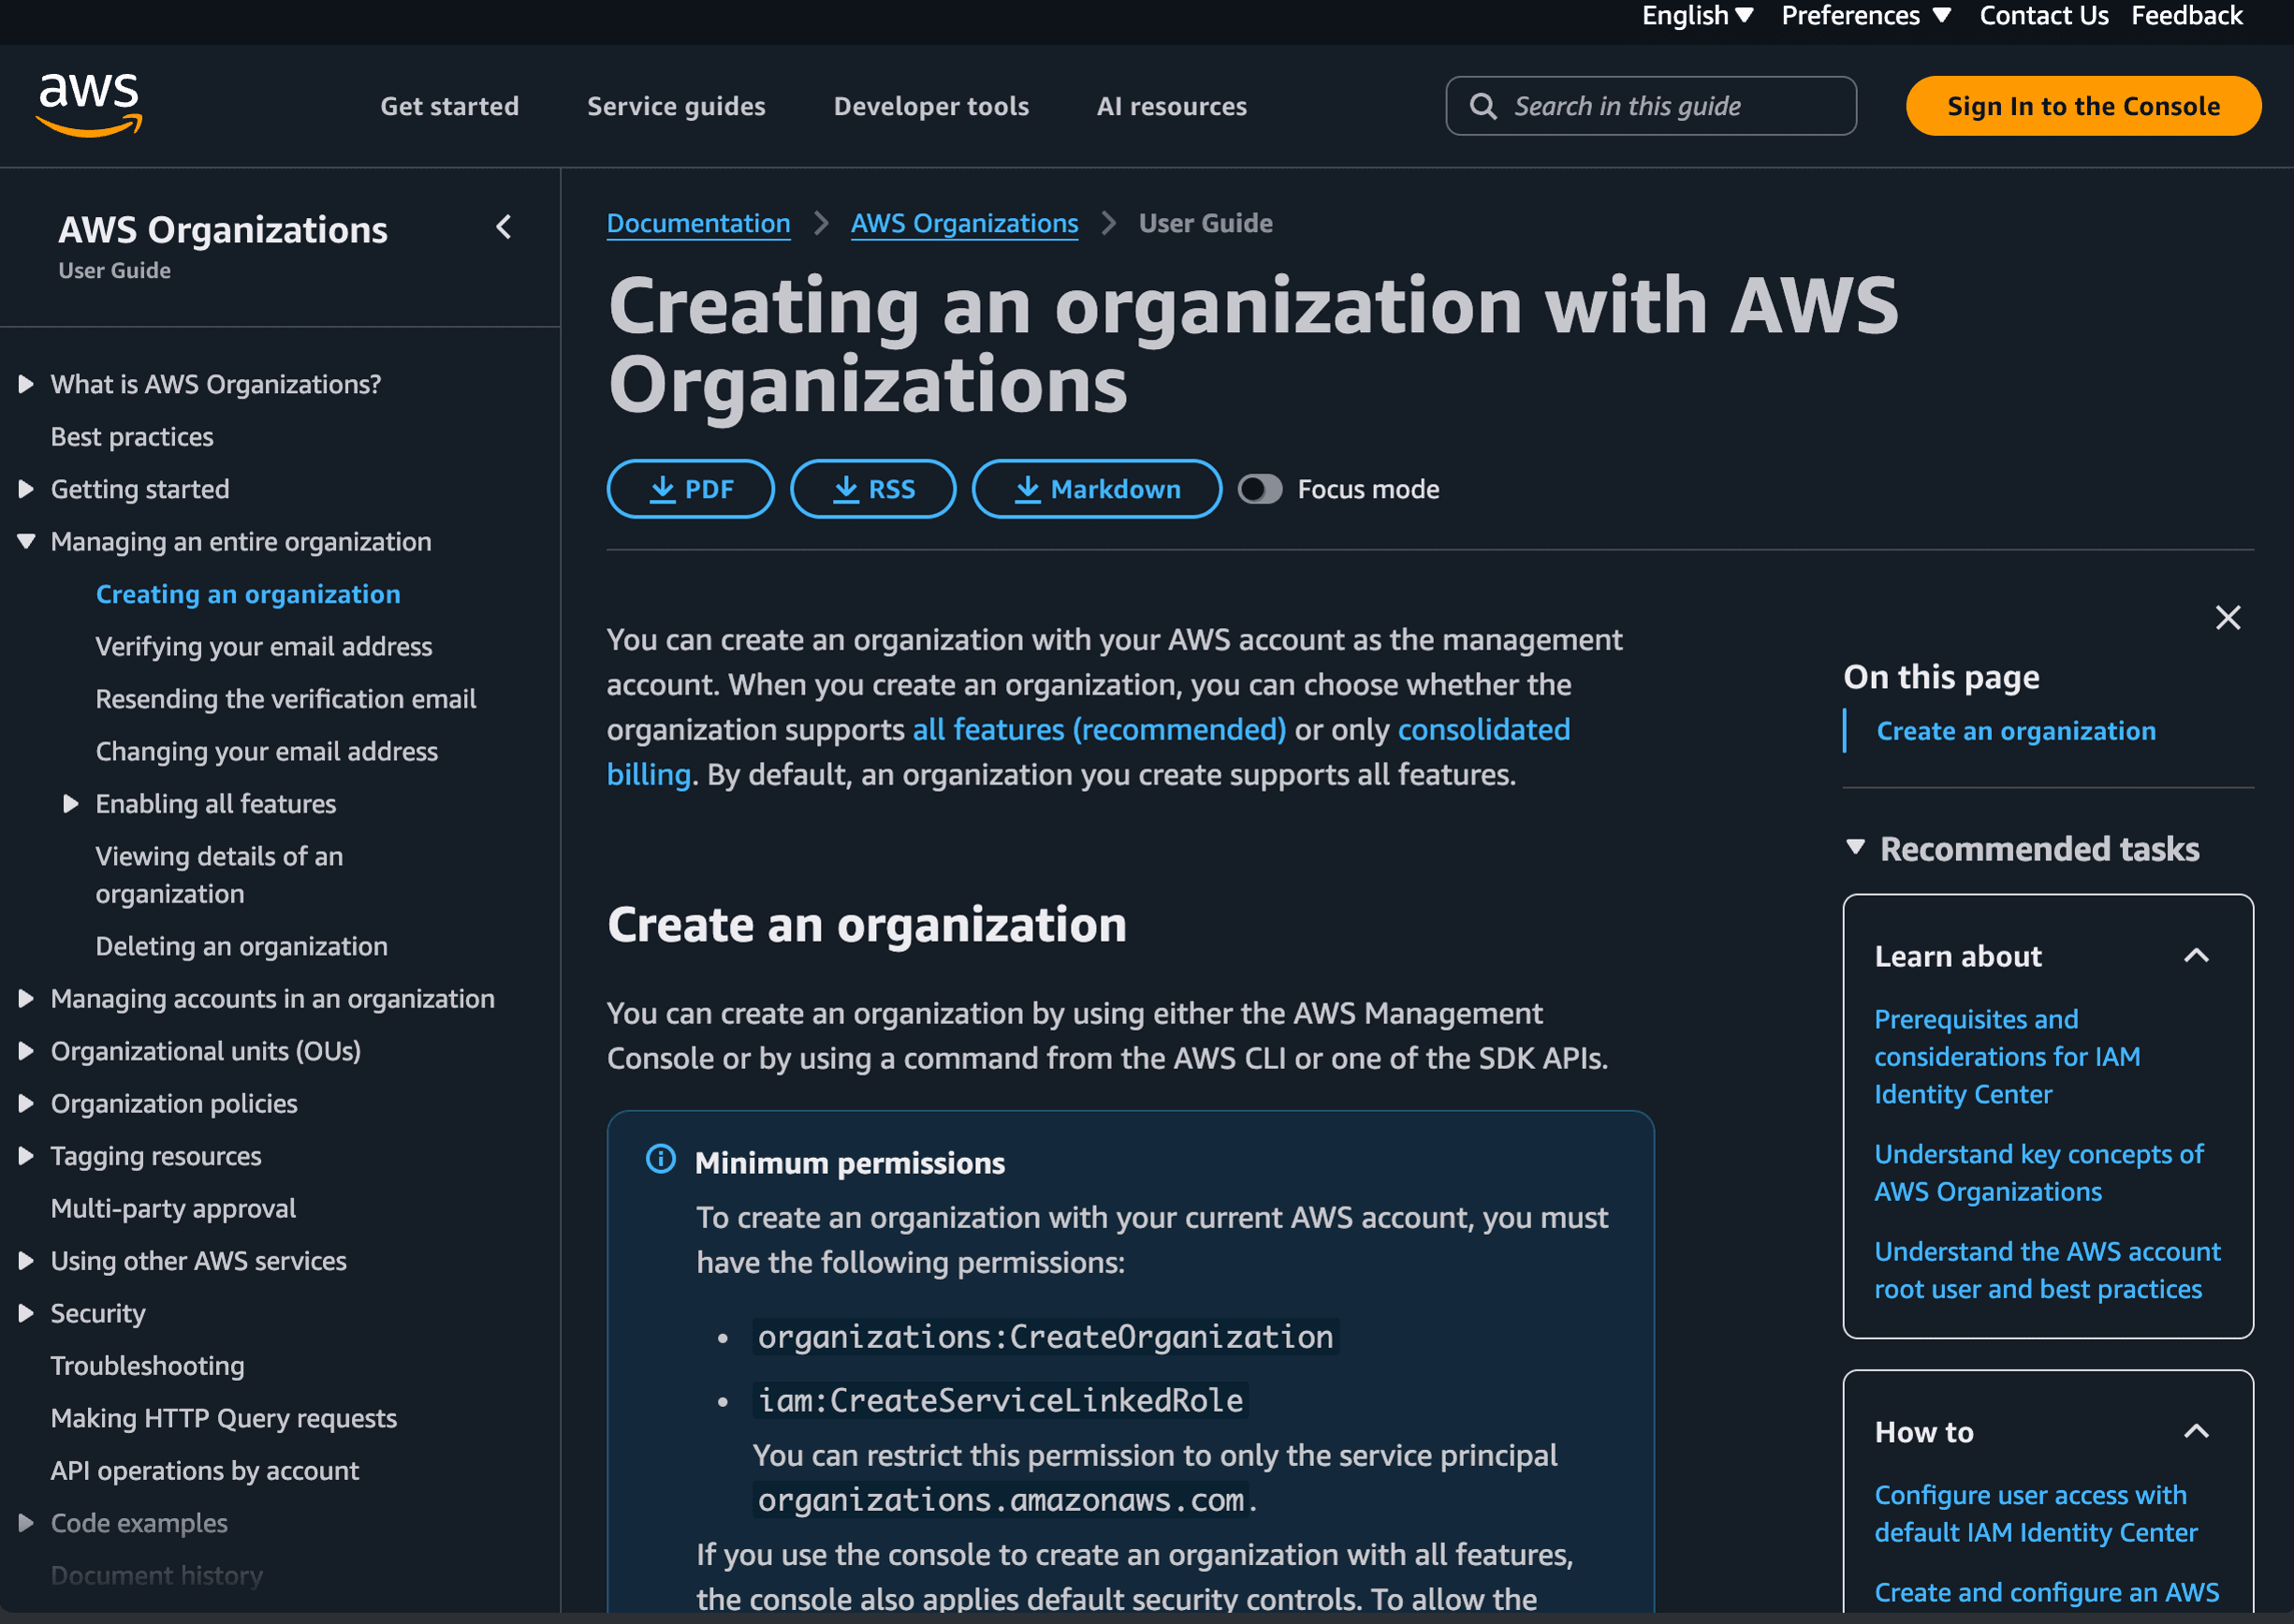Open Resending the verification email page
This screenshot has width=2294, height=1624.
(x=285, y=698)
